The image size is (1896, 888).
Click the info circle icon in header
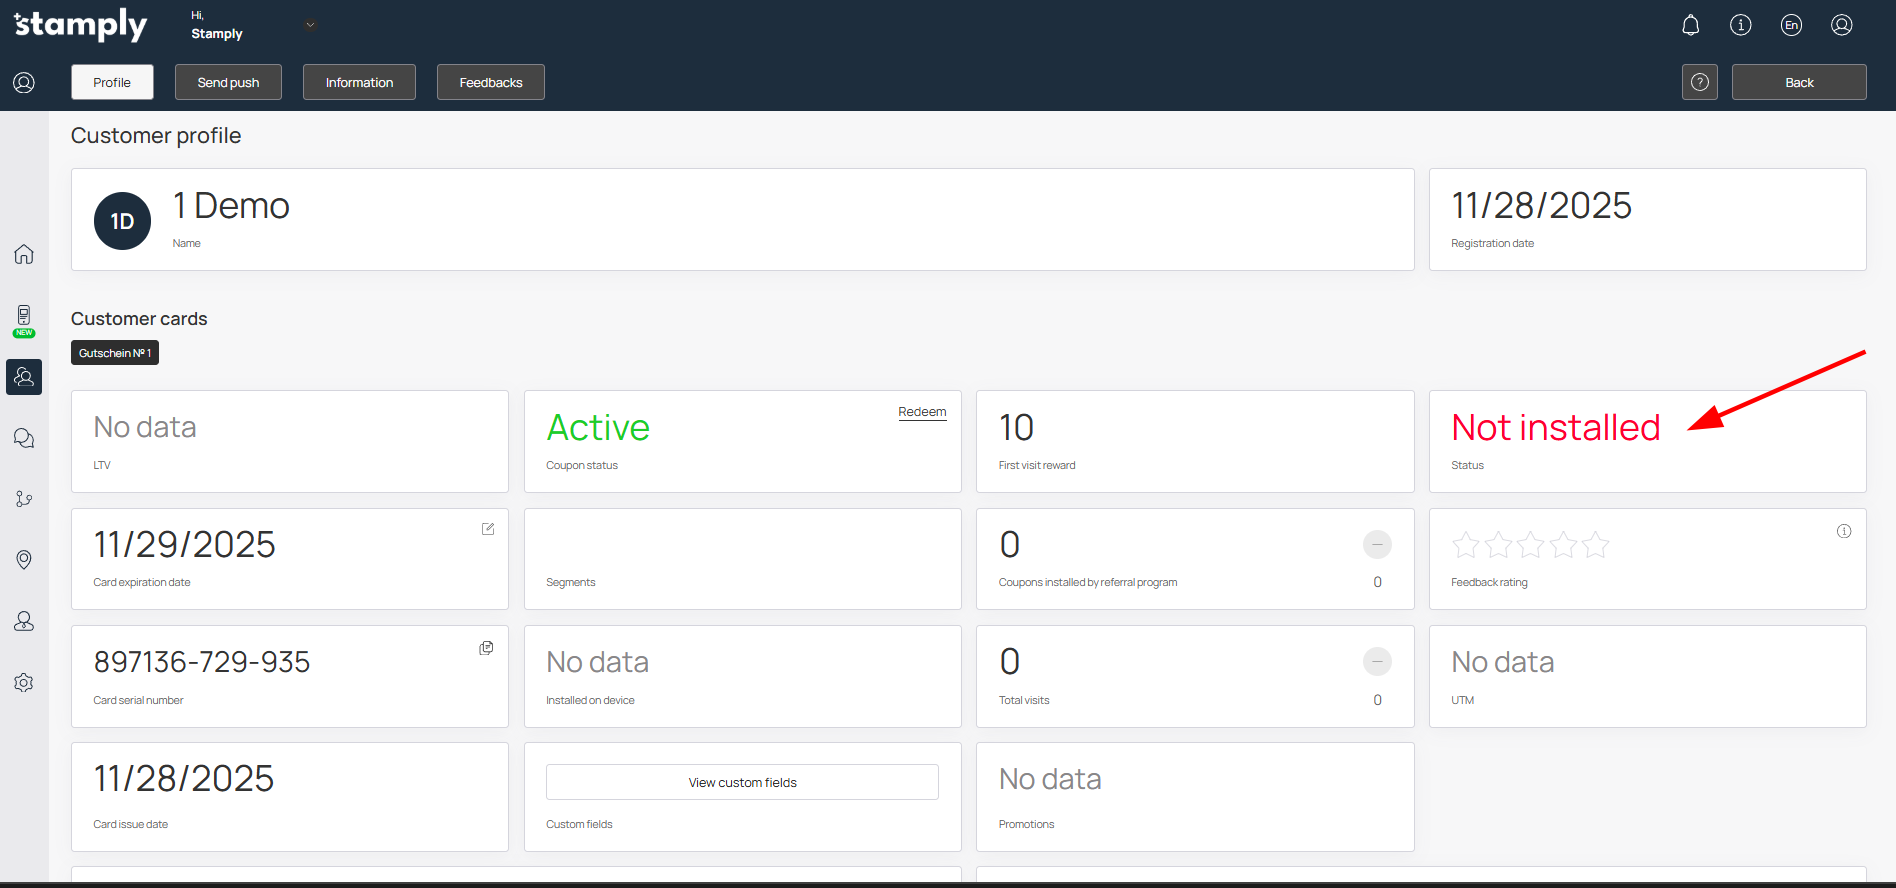click(x=1741, y=25)
